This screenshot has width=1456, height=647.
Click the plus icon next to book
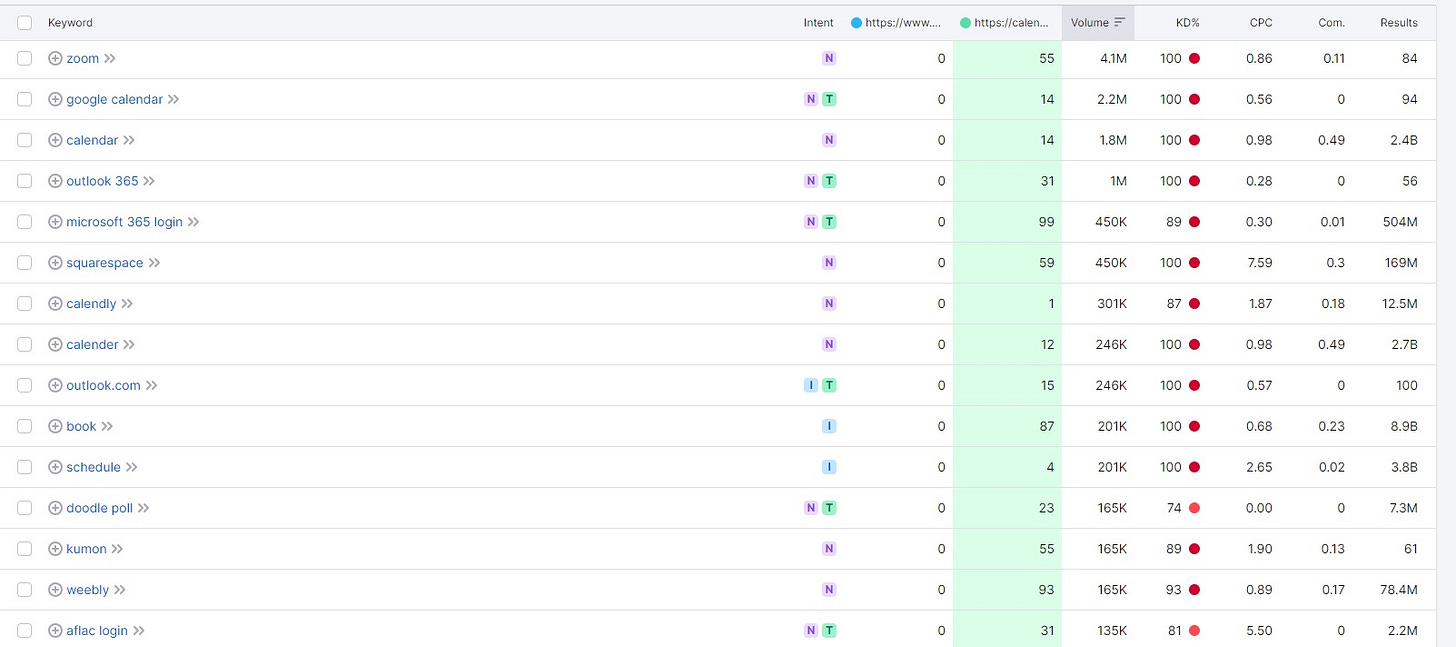[55, 426]
